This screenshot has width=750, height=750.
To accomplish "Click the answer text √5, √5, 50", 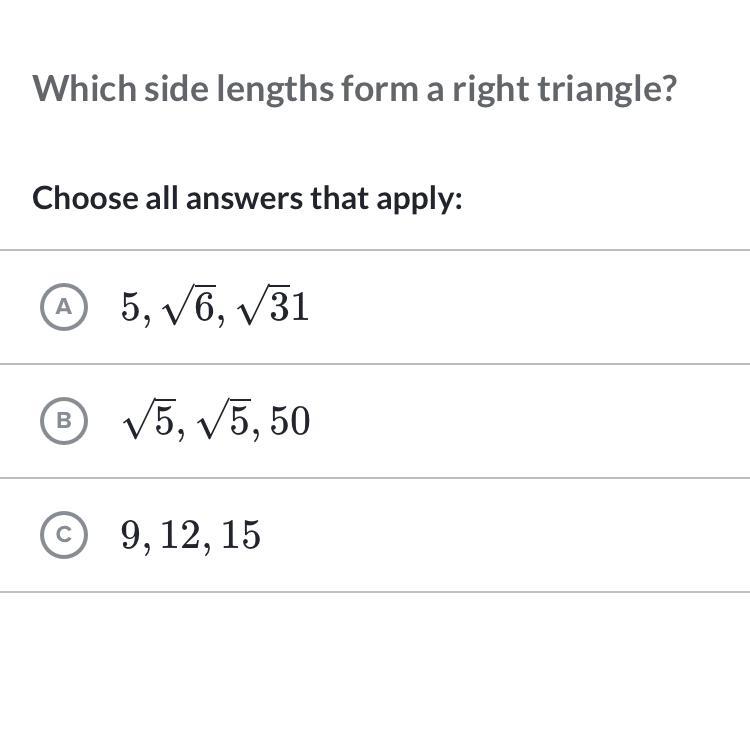I will point(215,421).
